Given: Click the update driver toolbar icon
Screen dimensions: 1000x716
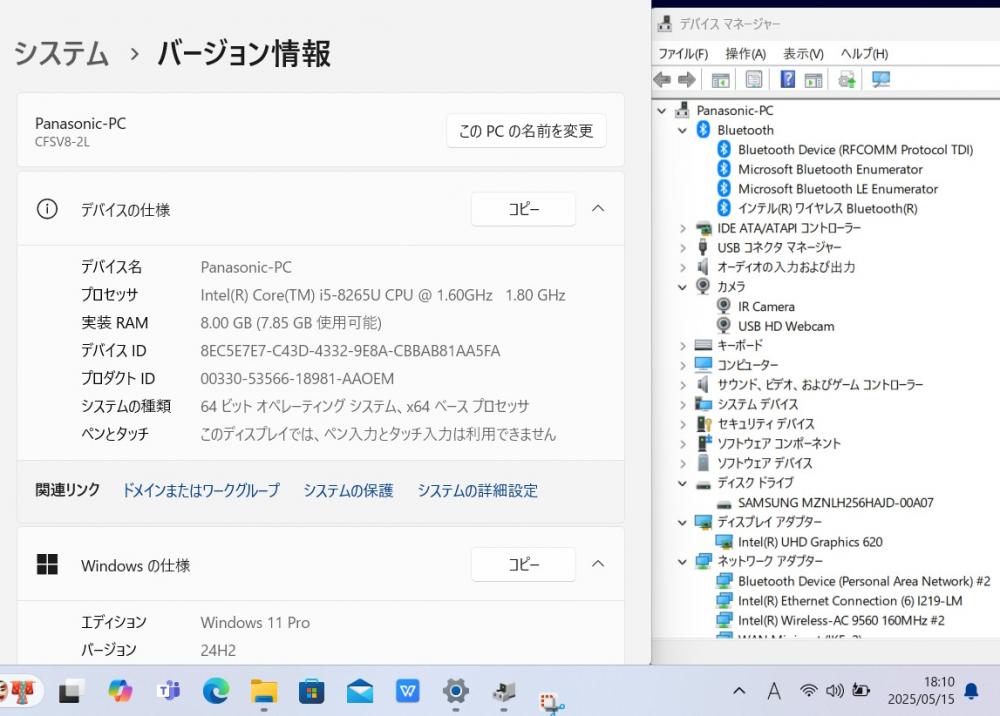Looking at the screenshot, I should point(847,80).
